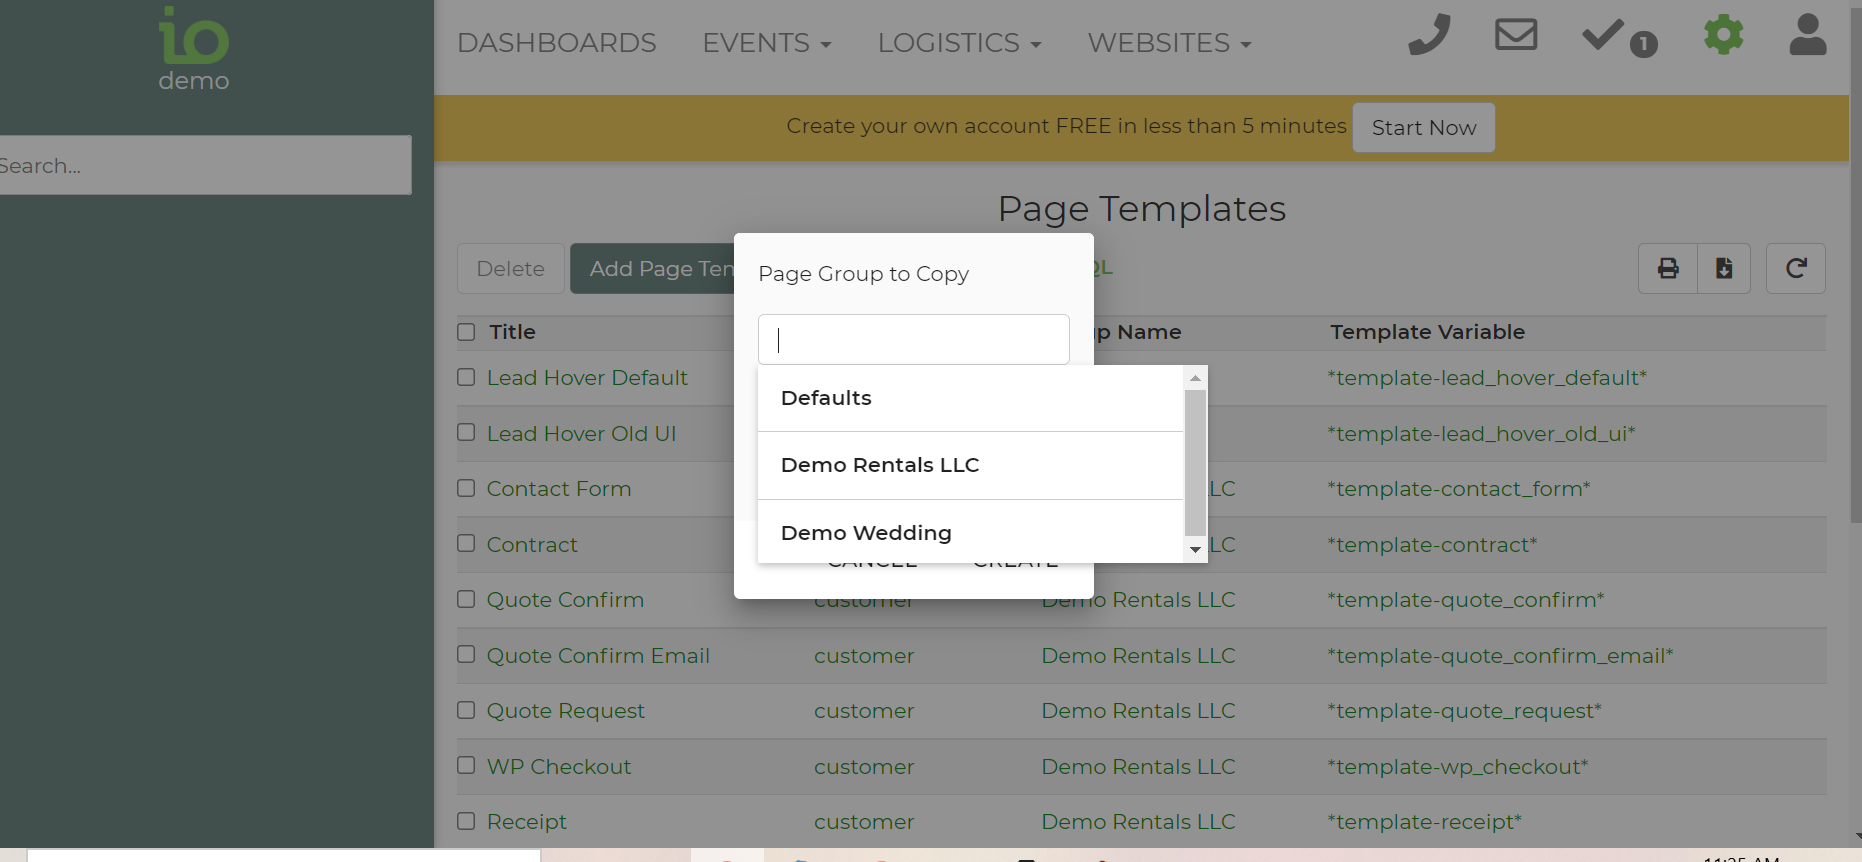
Task: Click the Delete button
Action: pos(511,269)
